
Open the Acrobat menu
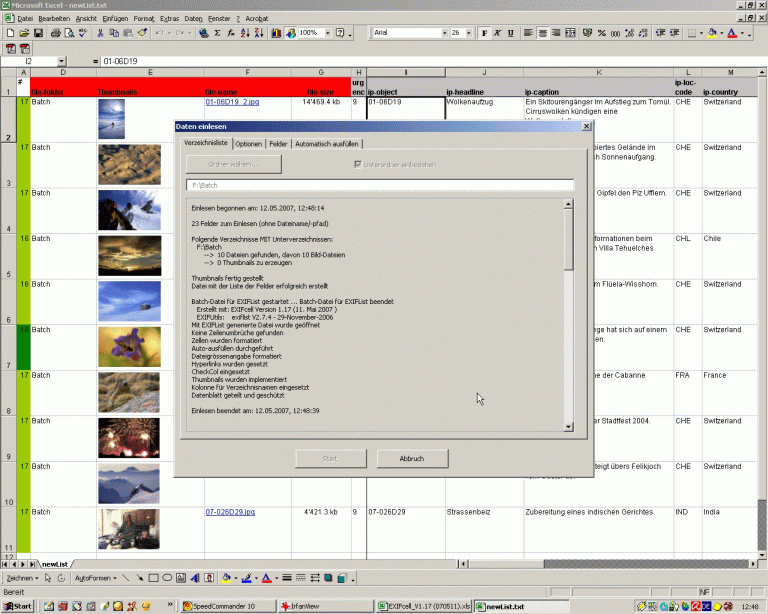pos(257,19)
